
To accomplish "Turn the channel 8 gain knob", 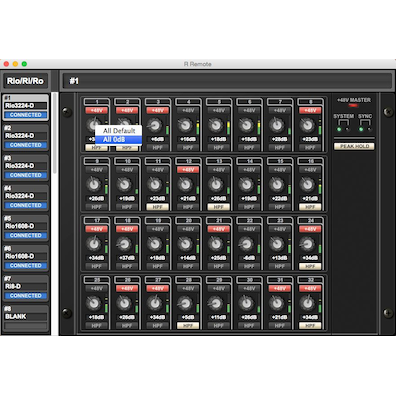I will point(307,125).
